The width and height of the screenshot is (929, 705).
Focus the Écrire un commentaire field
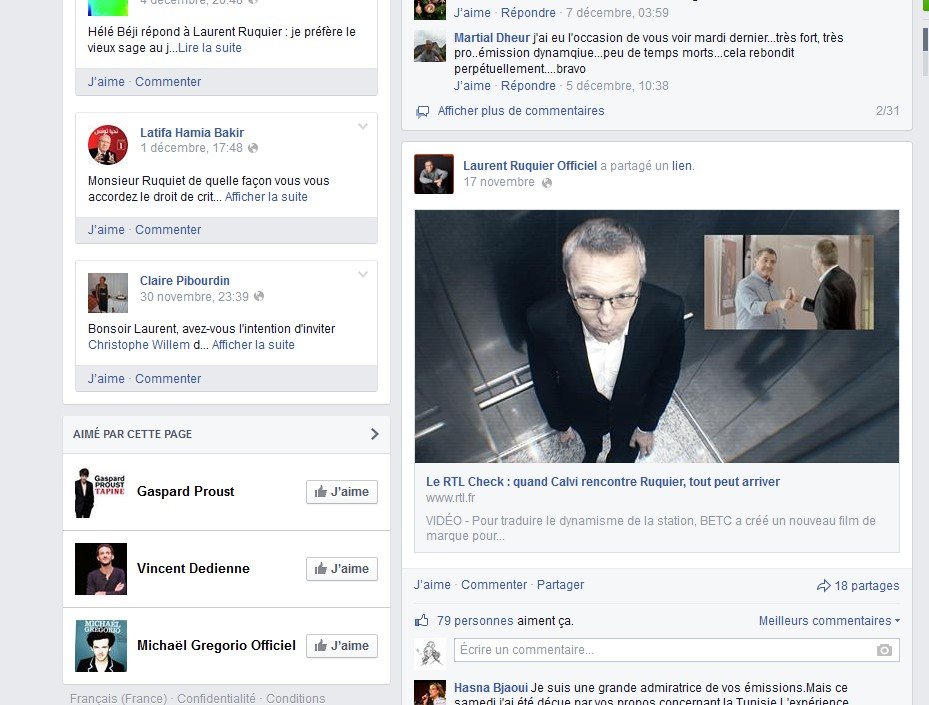point(677,650)
